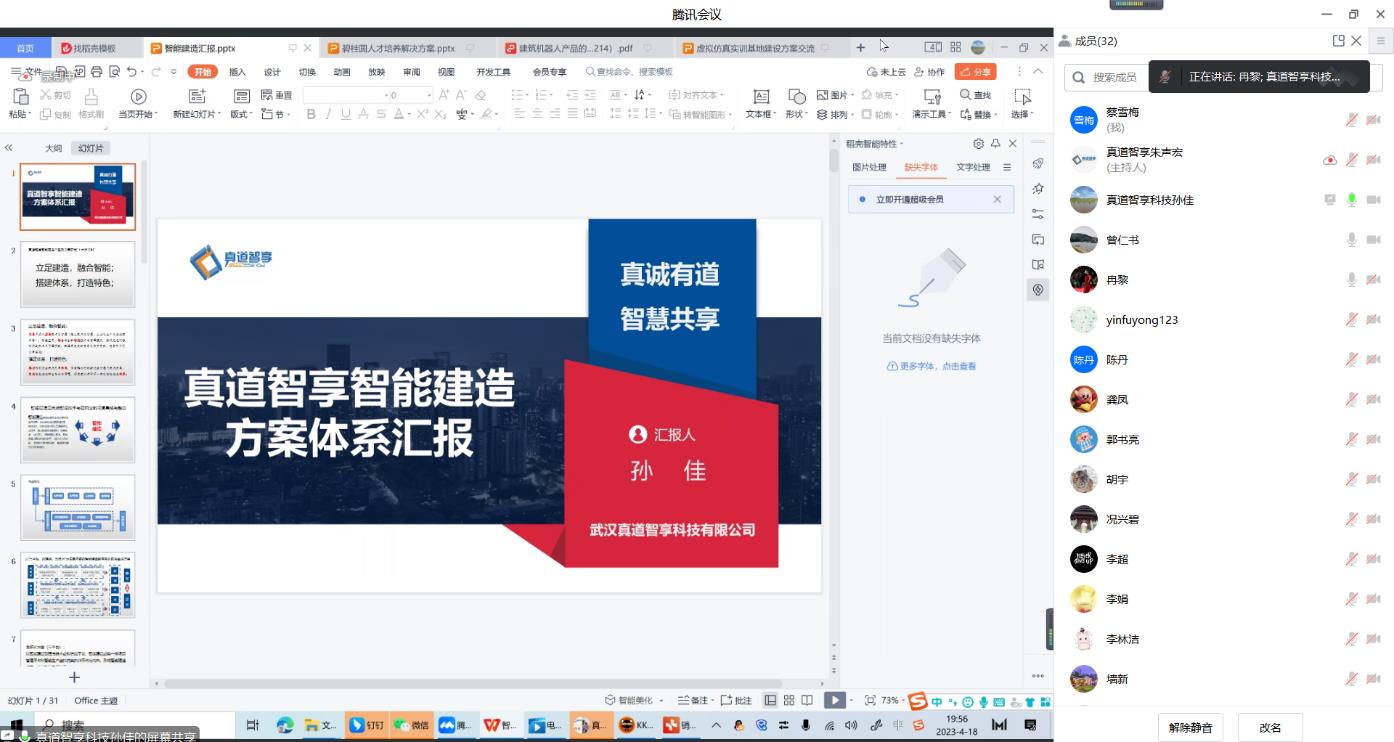Click the 演示工具 presentation tools icon

(x=931, y=96)
